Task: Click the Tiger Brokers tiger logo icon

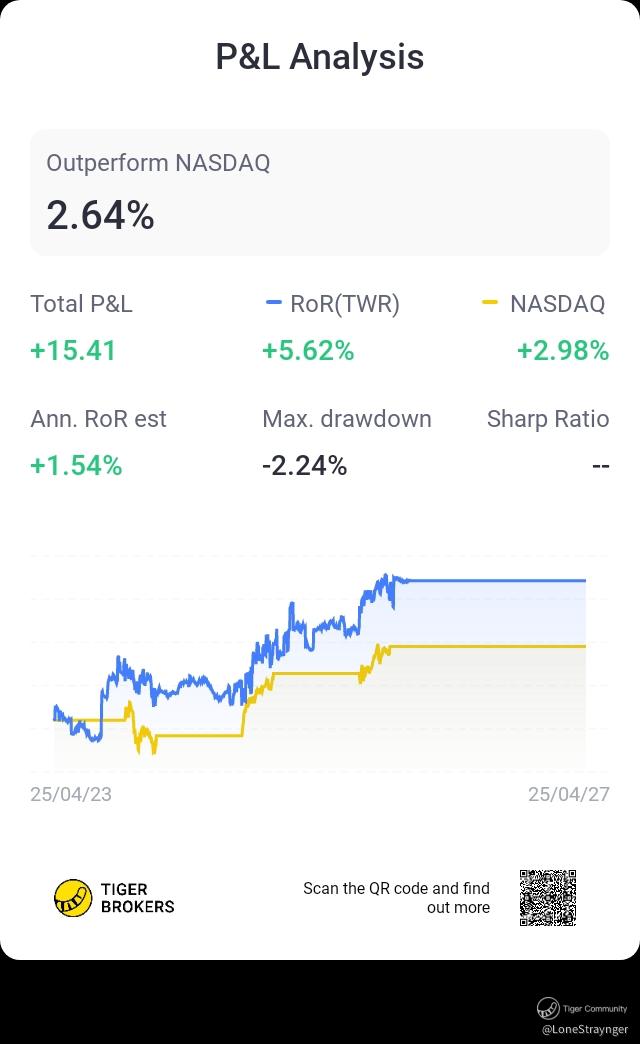Action: [x=73, y=898]
